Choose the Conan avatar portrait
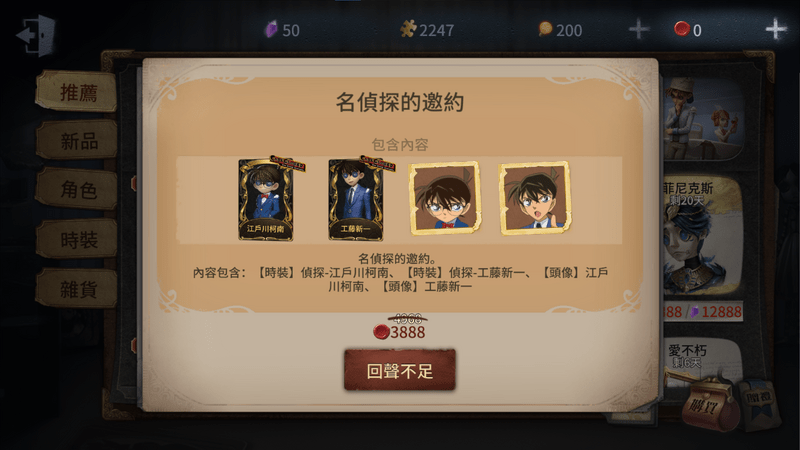Image resolution: width=800 pixels, height=450 pixels. [445, 198]
